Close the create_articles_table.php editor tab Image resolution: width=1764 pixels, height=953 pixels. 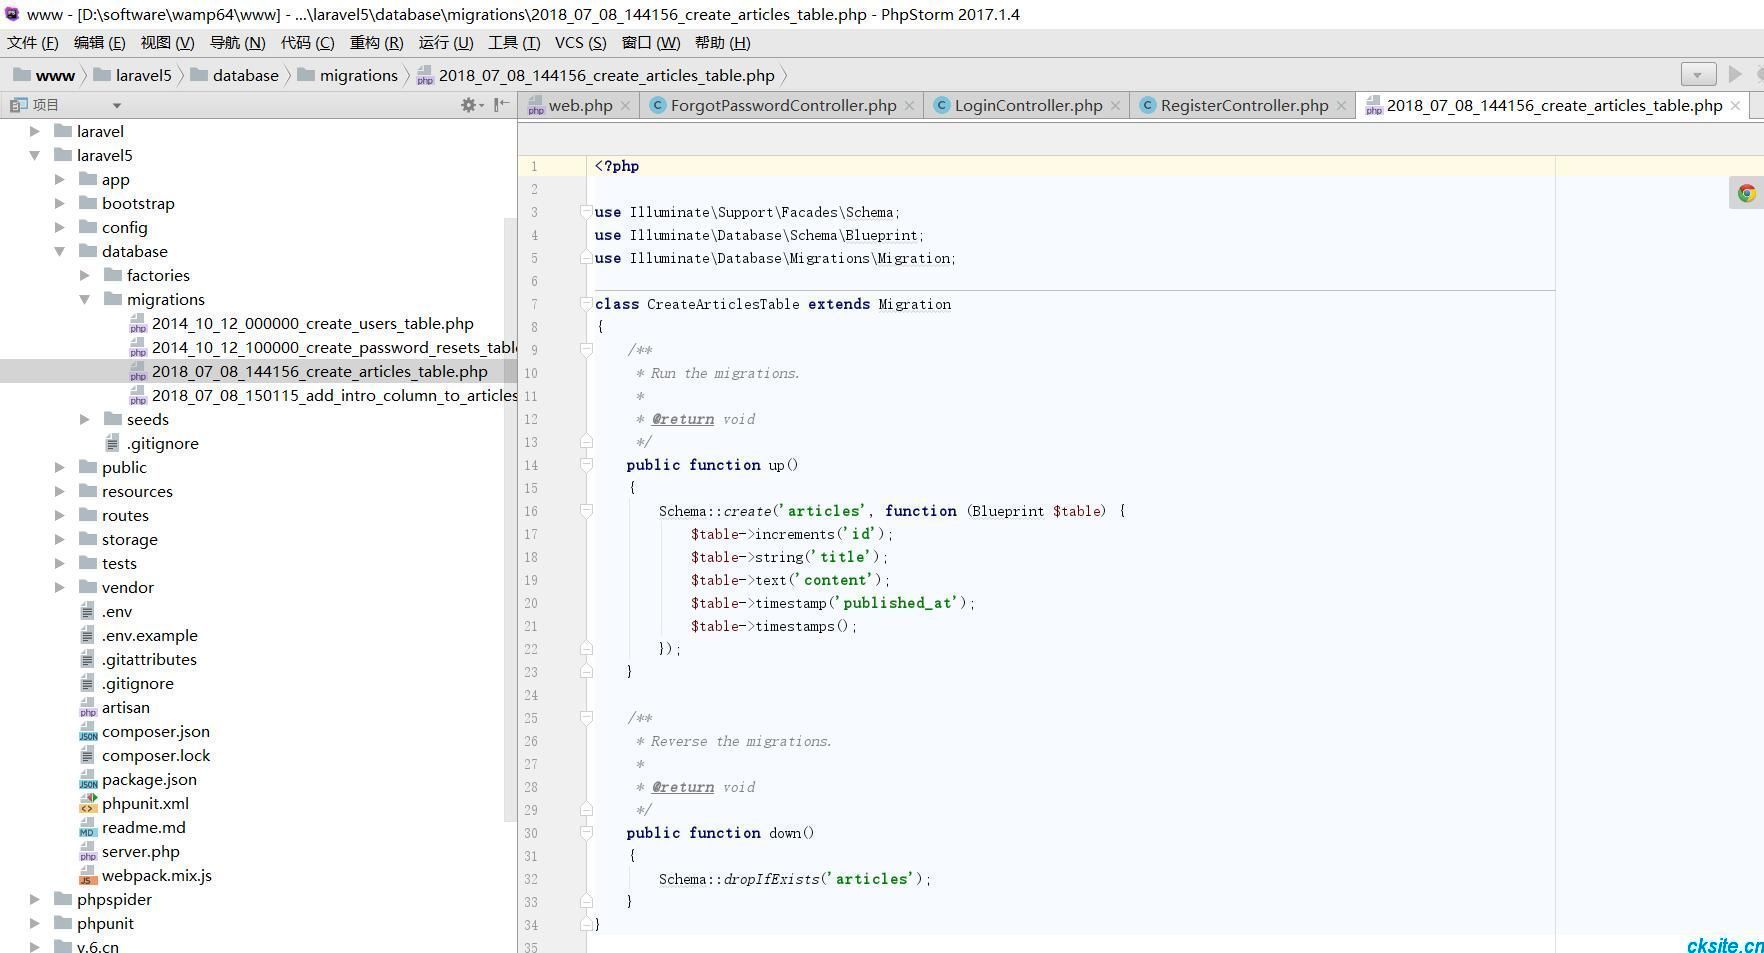click(x=1735, y=105)
